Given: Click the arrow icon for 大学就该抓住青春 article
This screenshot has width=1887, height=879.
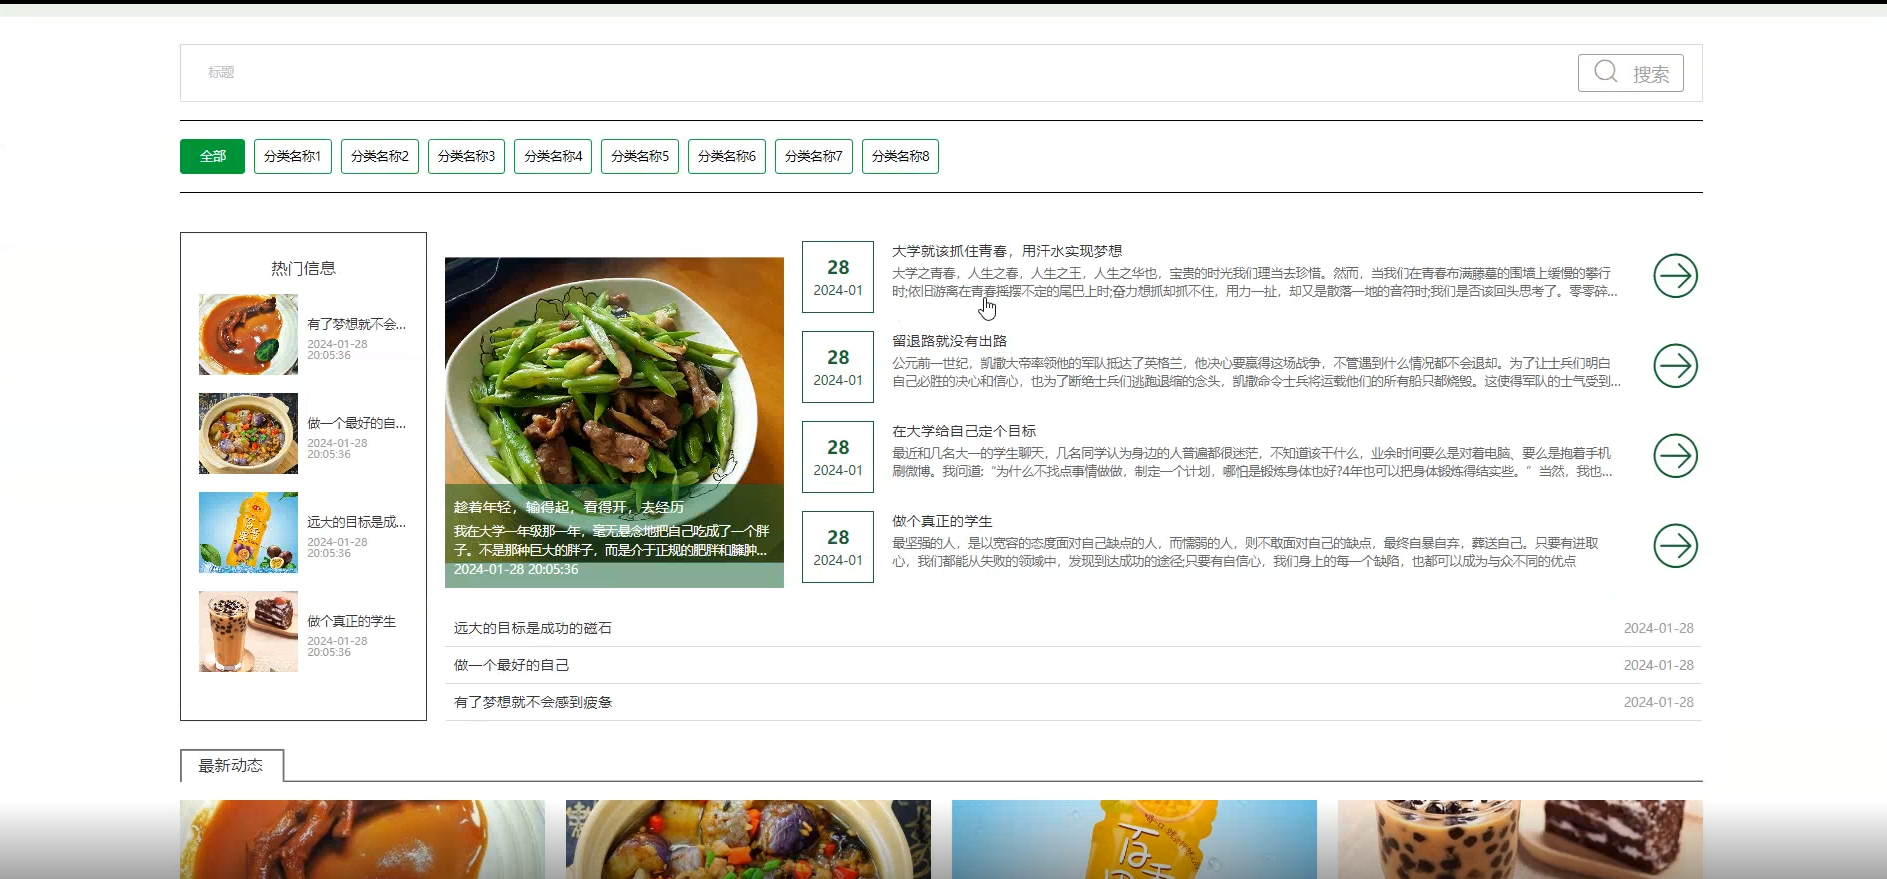Looking at the screenshot, I should click(x=1675, y=276).
